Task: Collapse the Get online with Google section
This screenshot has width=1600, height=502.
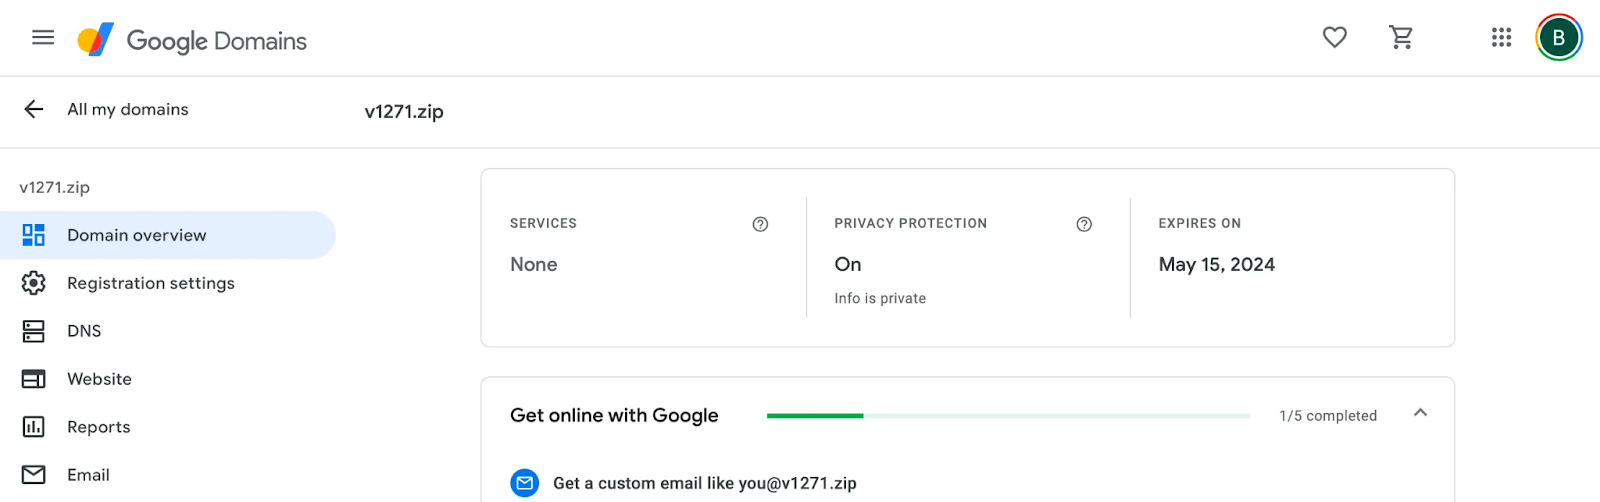Action: (x=1420, y=413)
